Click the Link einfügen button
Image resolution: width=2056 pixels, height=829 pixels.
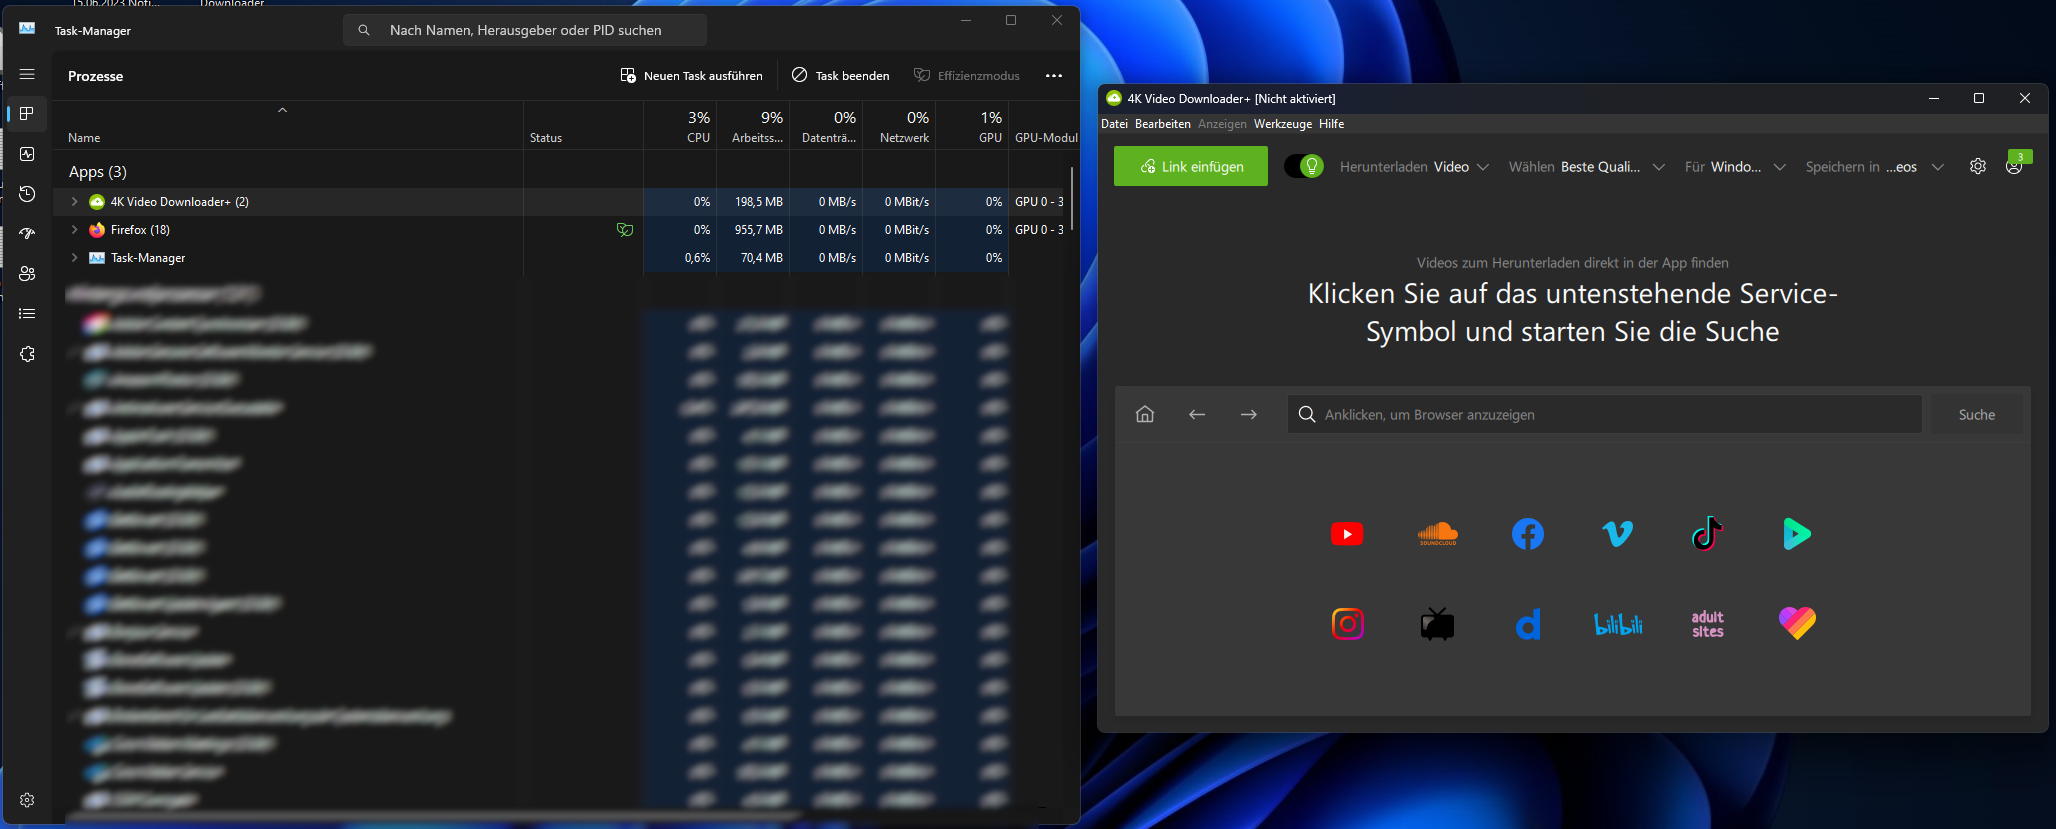(1191, 166)
